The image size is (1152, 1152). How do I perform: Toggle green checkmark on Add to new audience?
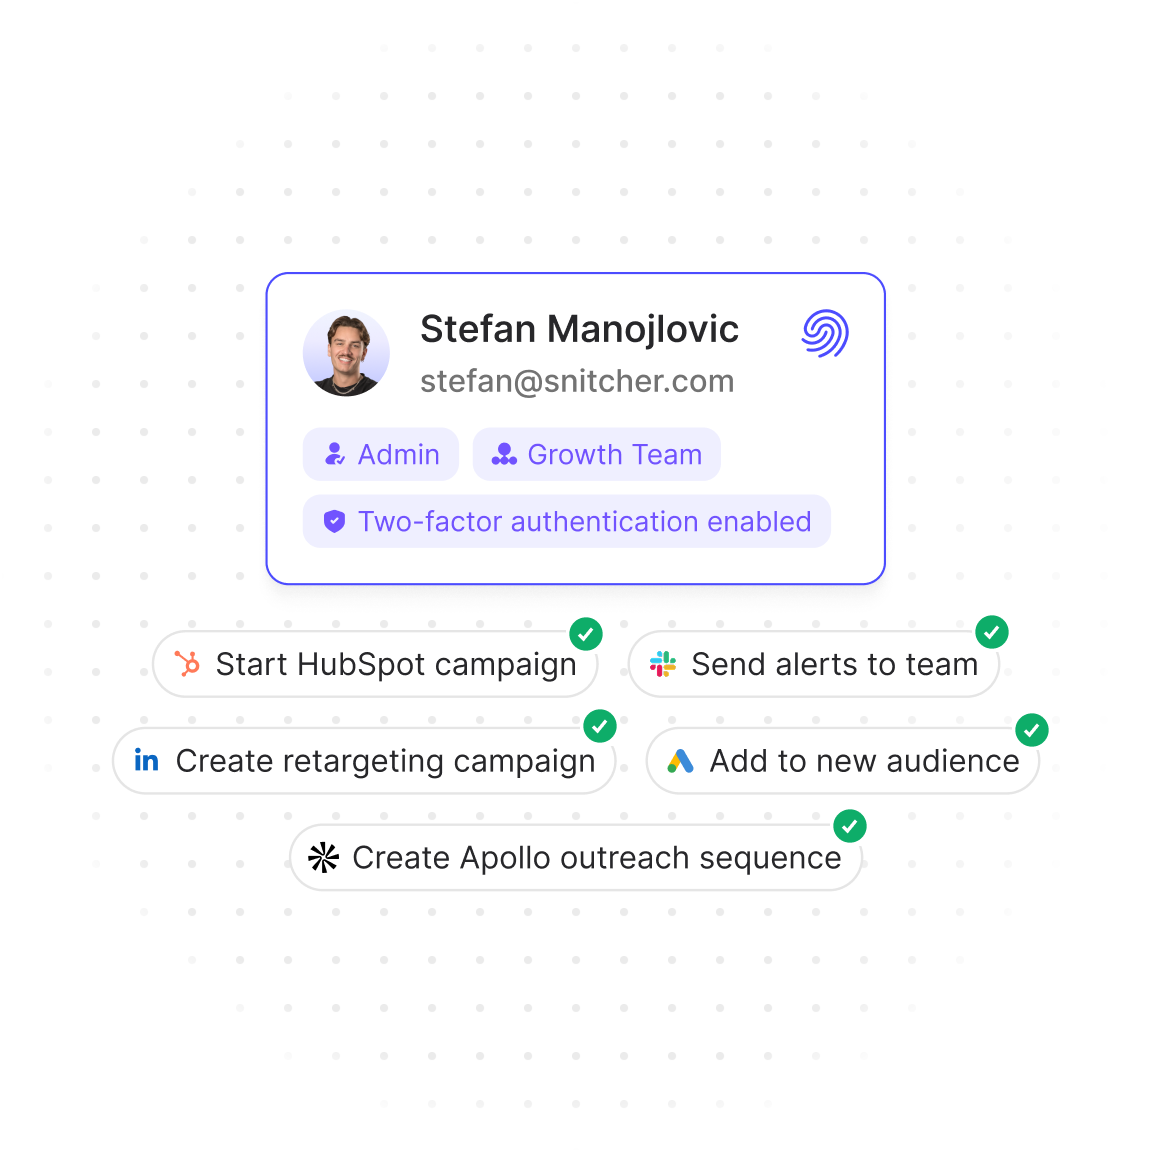point(1032,730)
